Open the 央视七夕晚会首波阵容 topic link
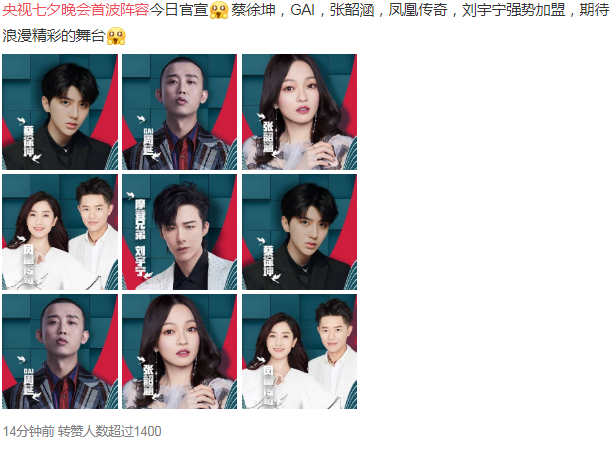615x458 pixels. tap(76, 10)
